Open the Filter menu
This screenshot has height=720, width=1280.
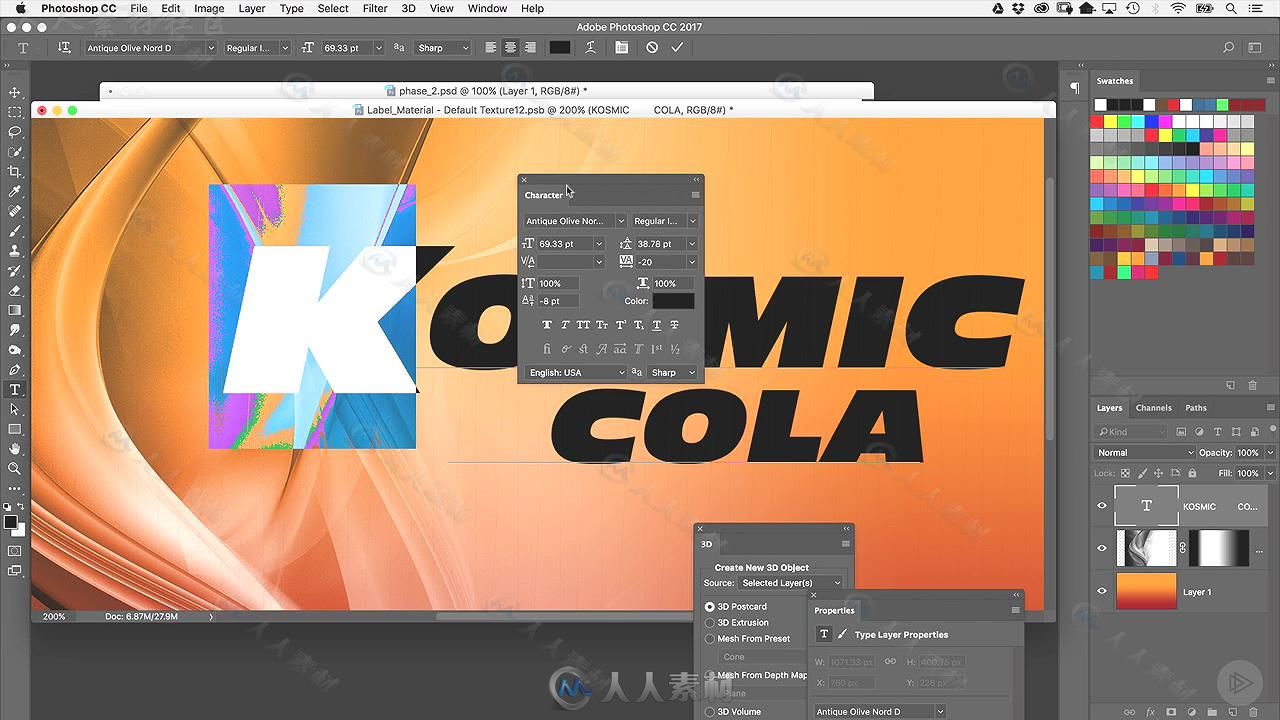click(x=375, y=8)
